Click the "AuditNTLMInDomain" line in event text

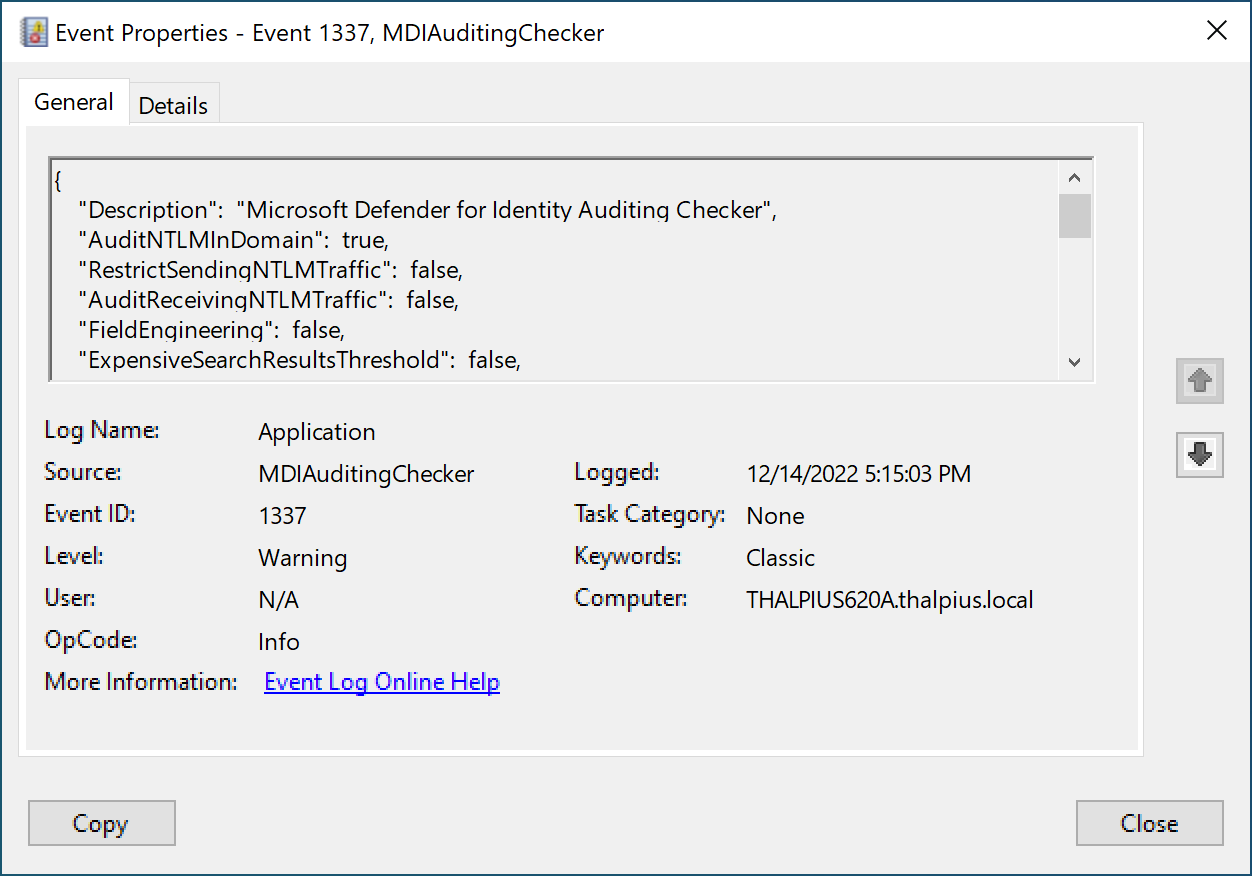(232, 240)
